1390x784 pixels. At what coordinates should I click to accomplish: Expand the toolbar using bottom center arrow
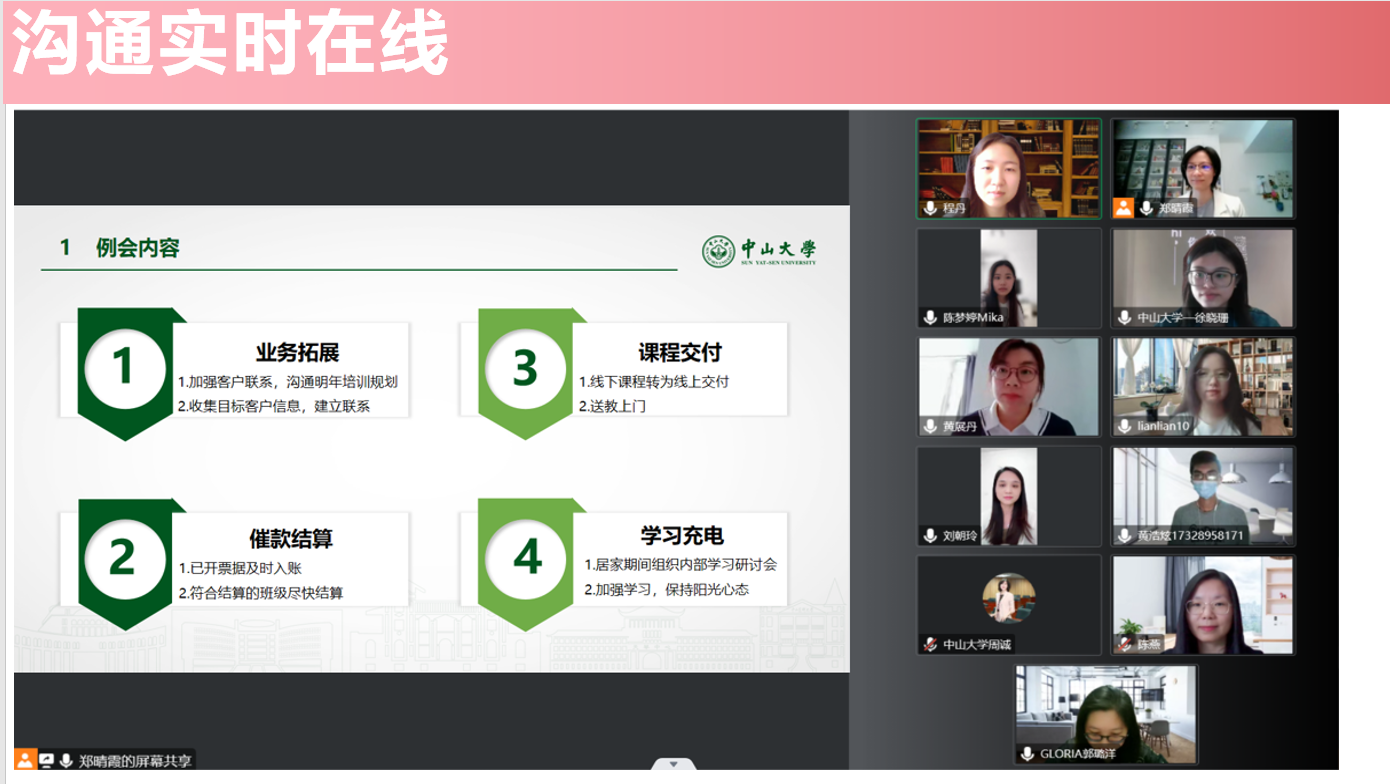673,766
